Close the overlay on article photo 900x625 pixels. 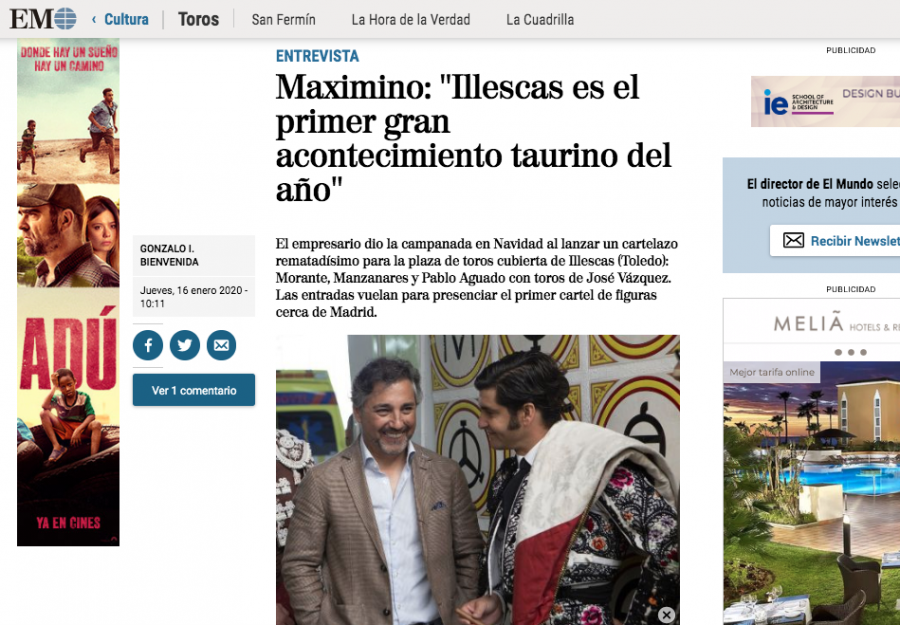(x=666, y=615)
